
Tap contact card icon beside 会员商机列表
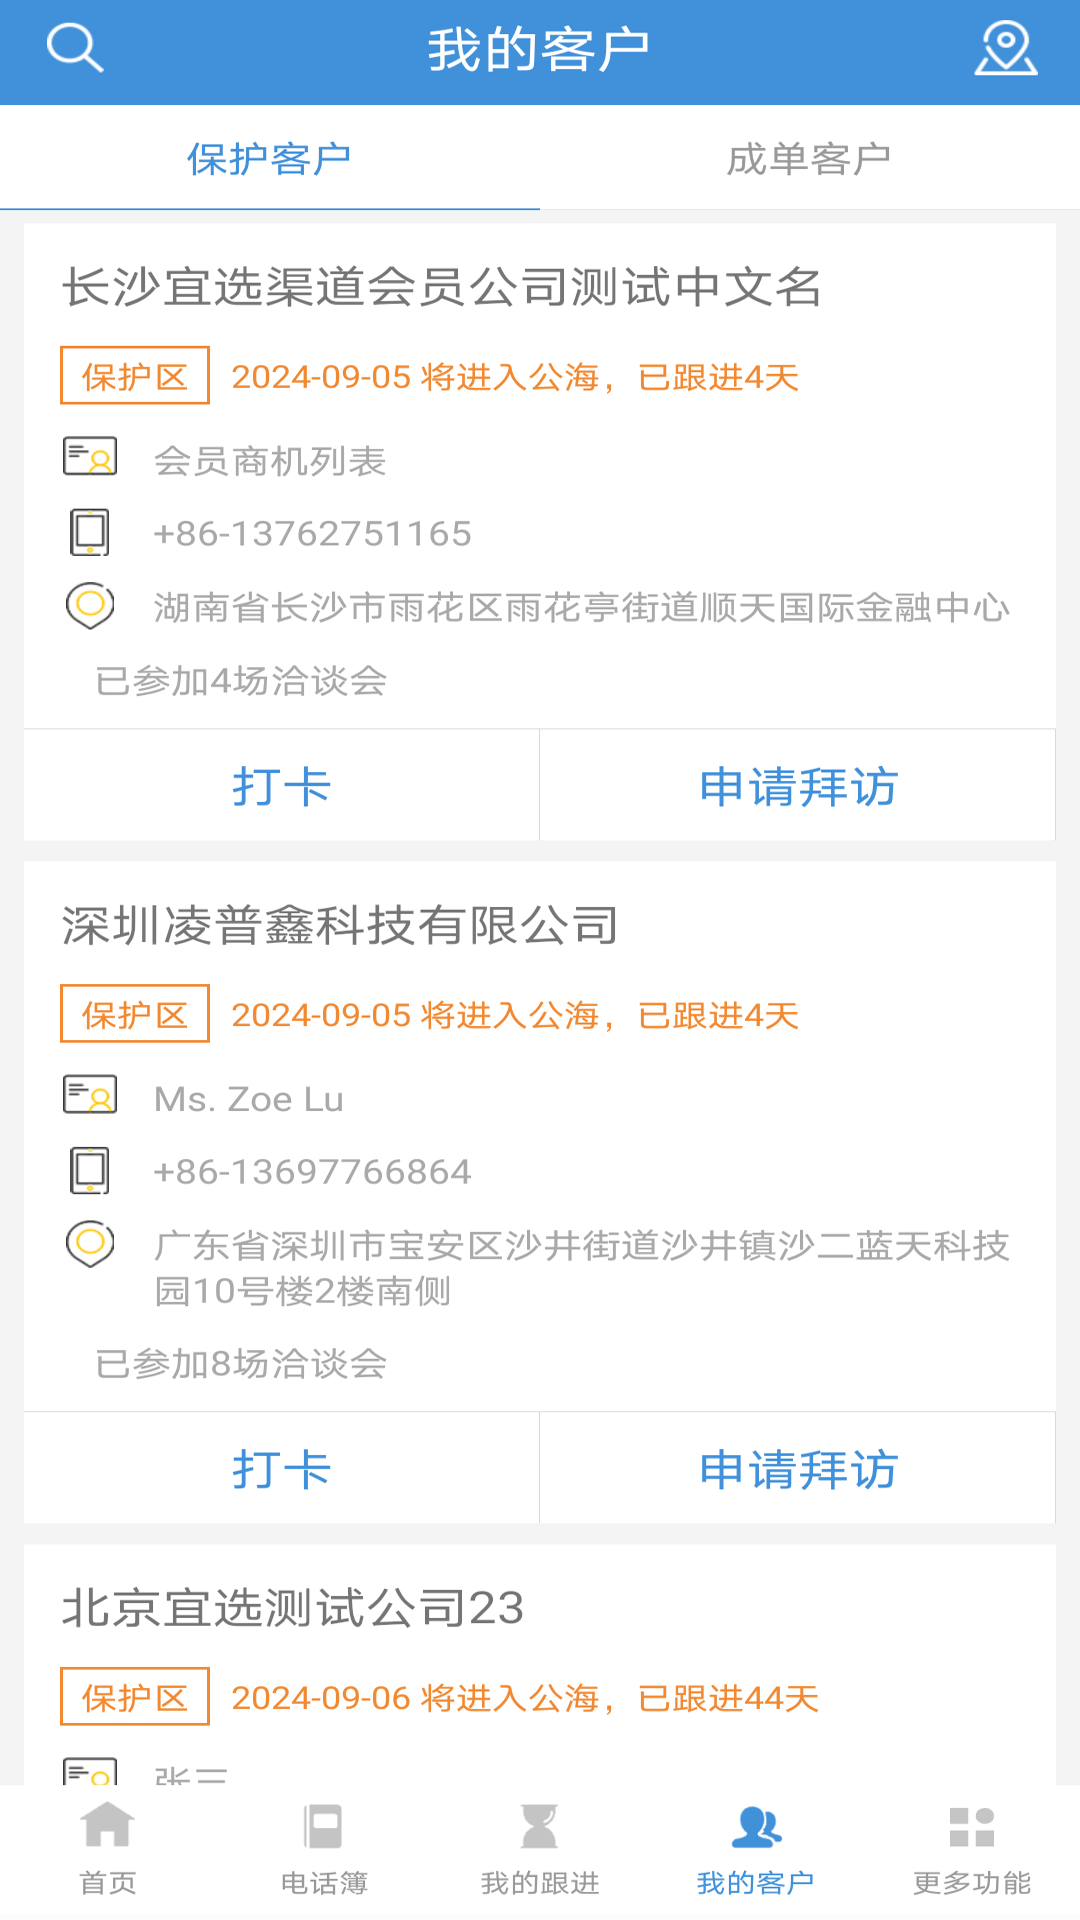[90, 457]
